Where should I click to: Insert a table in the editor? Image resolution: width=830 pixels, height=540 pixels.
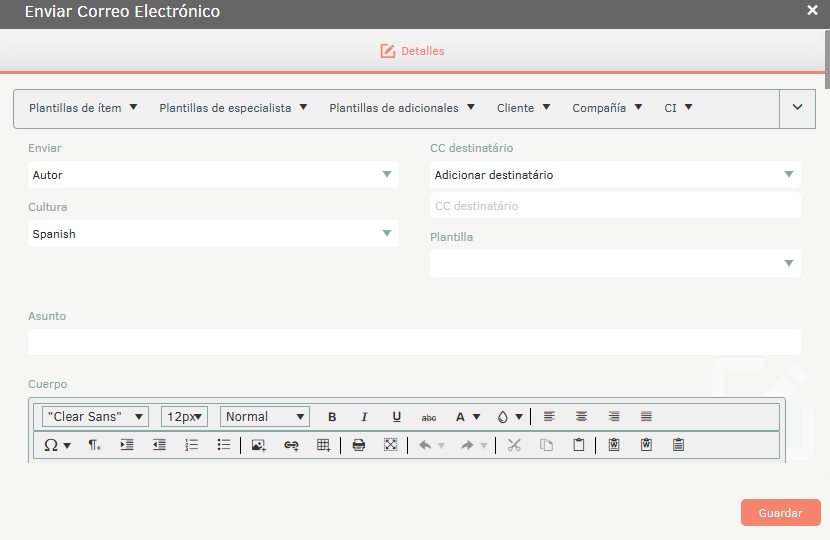pyautogui.click(x=323, y=445)
